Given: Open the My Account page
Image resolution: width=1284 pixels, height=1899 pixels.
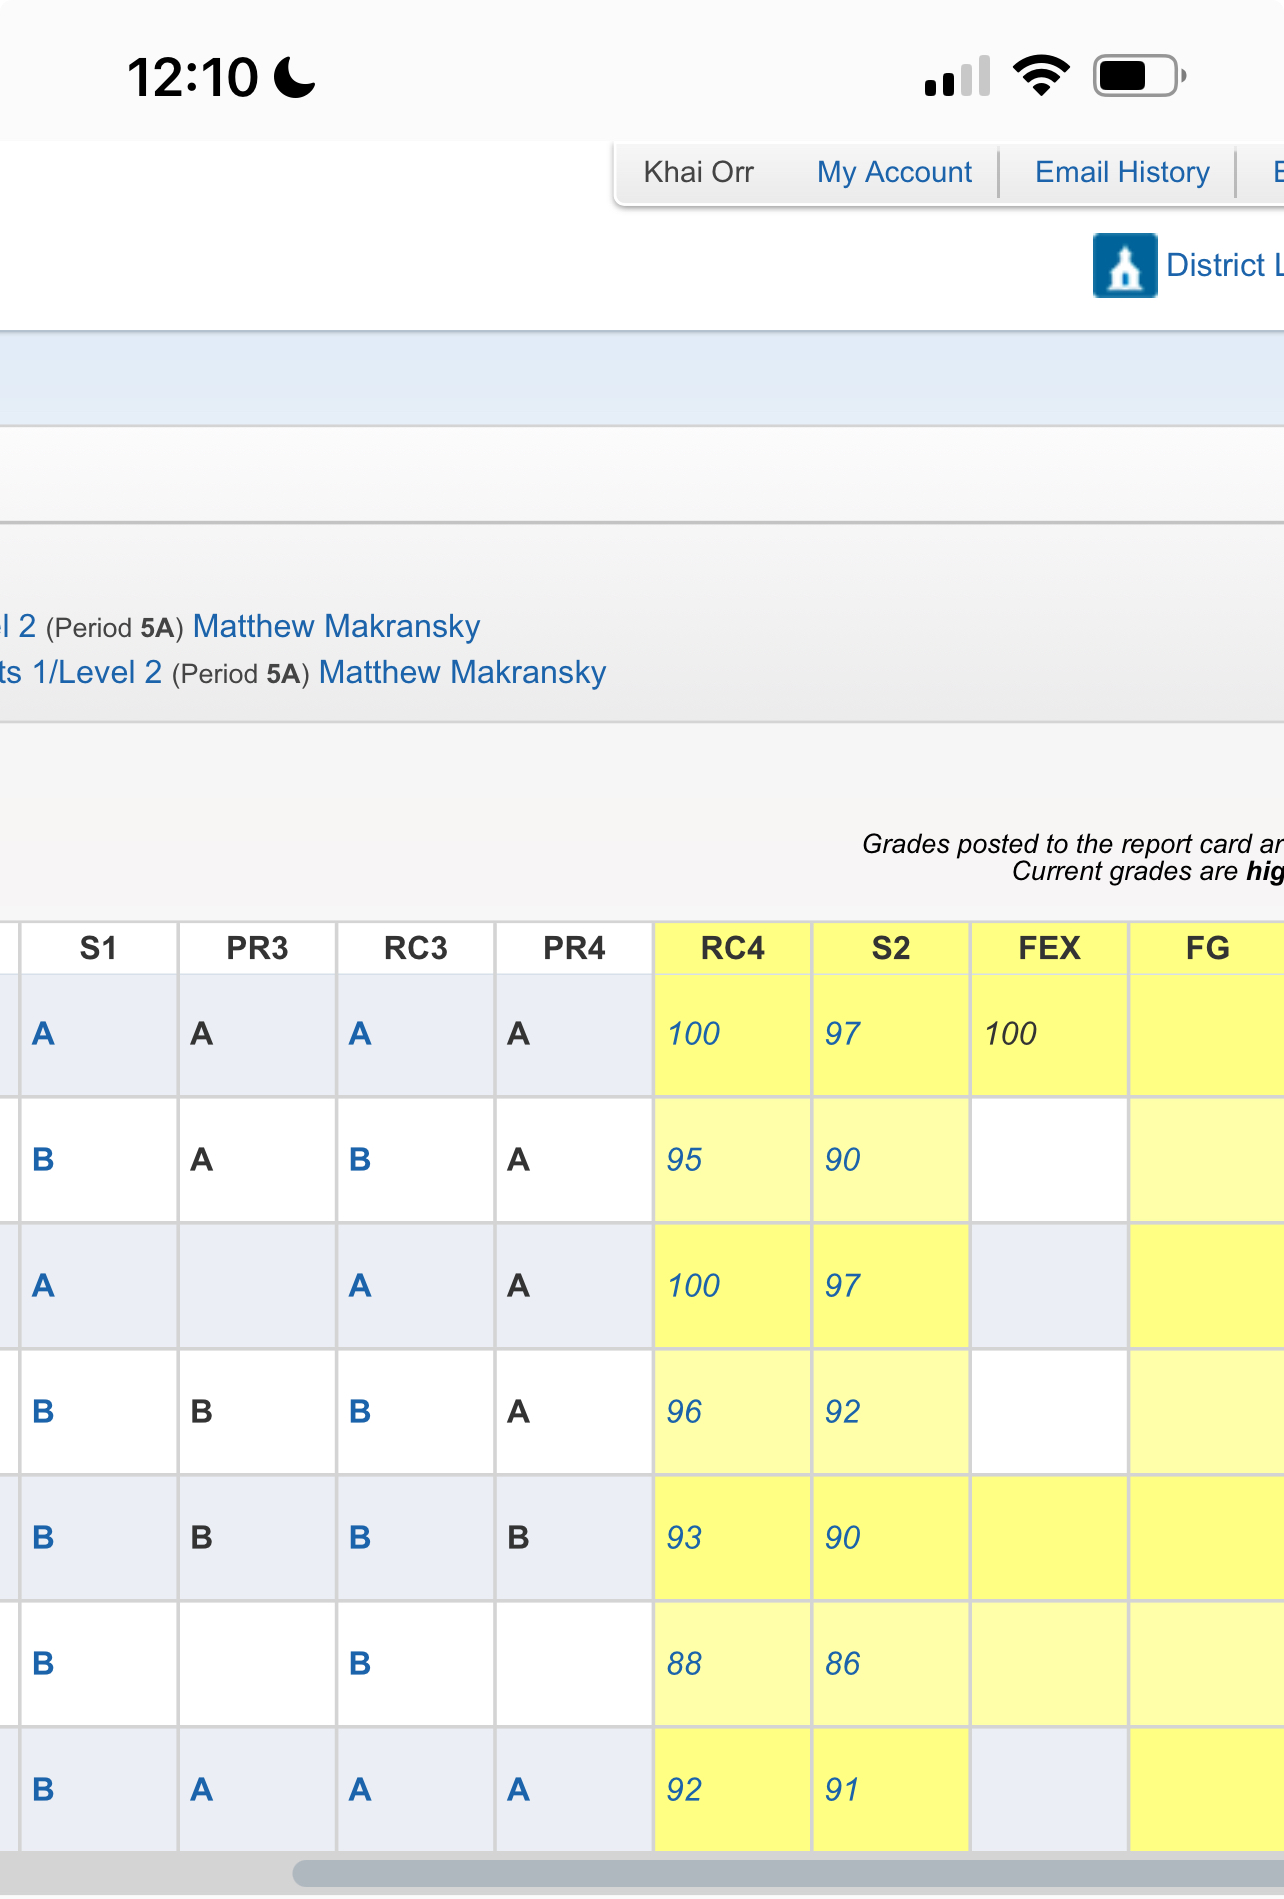Looking at the screenshot, I should point(894,172).
